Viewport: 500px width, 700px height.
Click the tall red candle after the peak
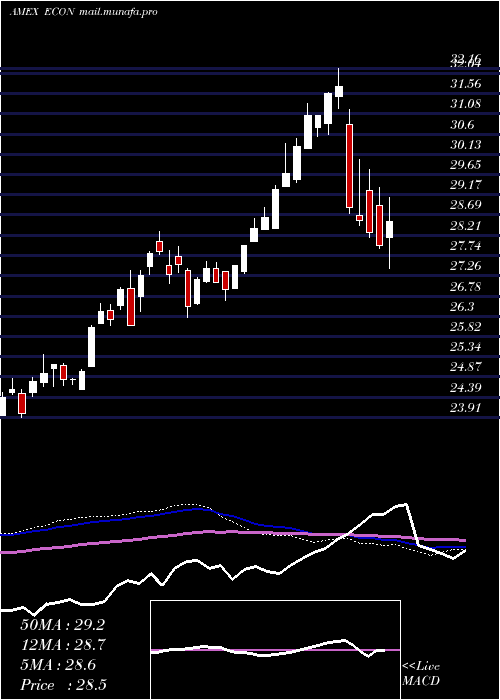(x=349, y=166)
